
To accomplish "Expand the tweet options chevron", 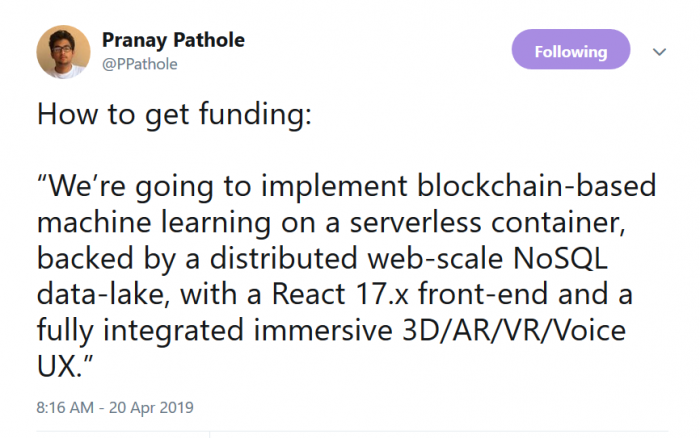I will pyautogui.click(x=659, y=52).
